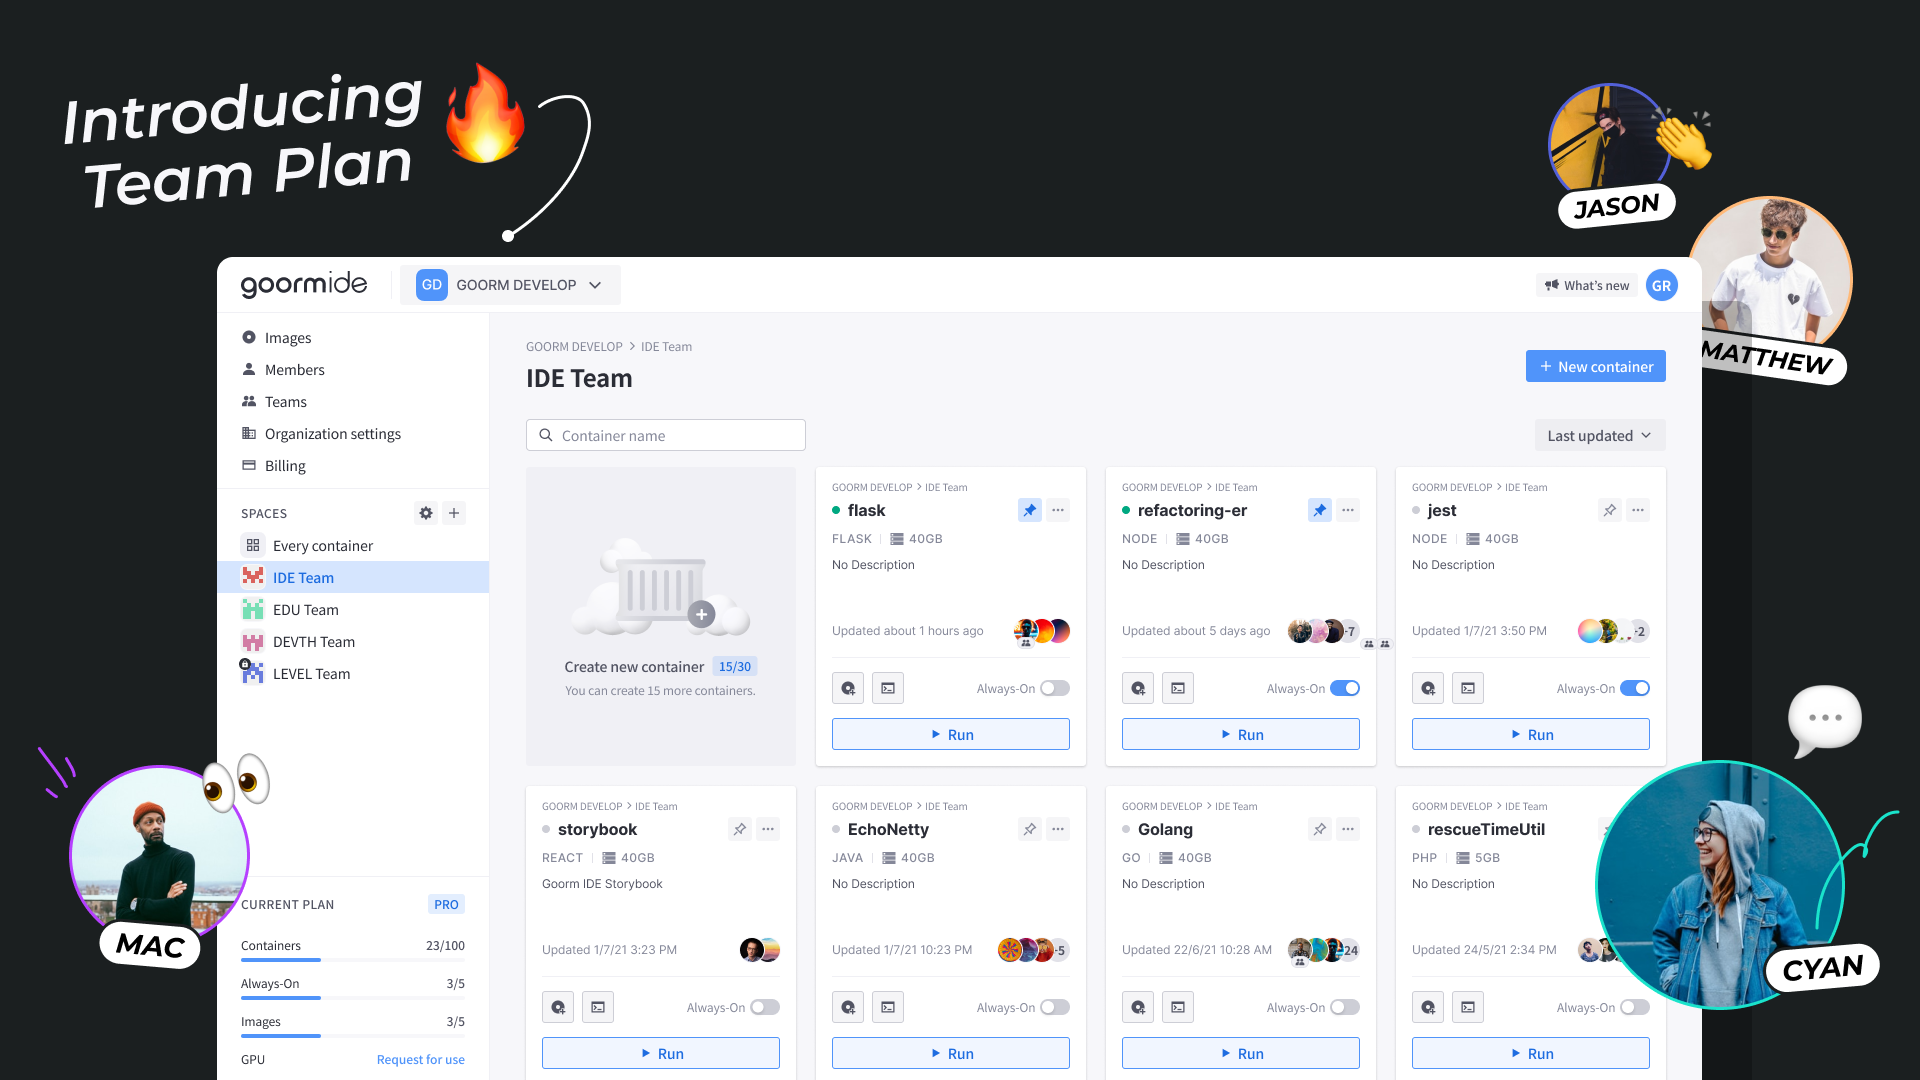The image size is (1920, 1080).
Task: Click the goormide logo
Action: click(304, 285)
